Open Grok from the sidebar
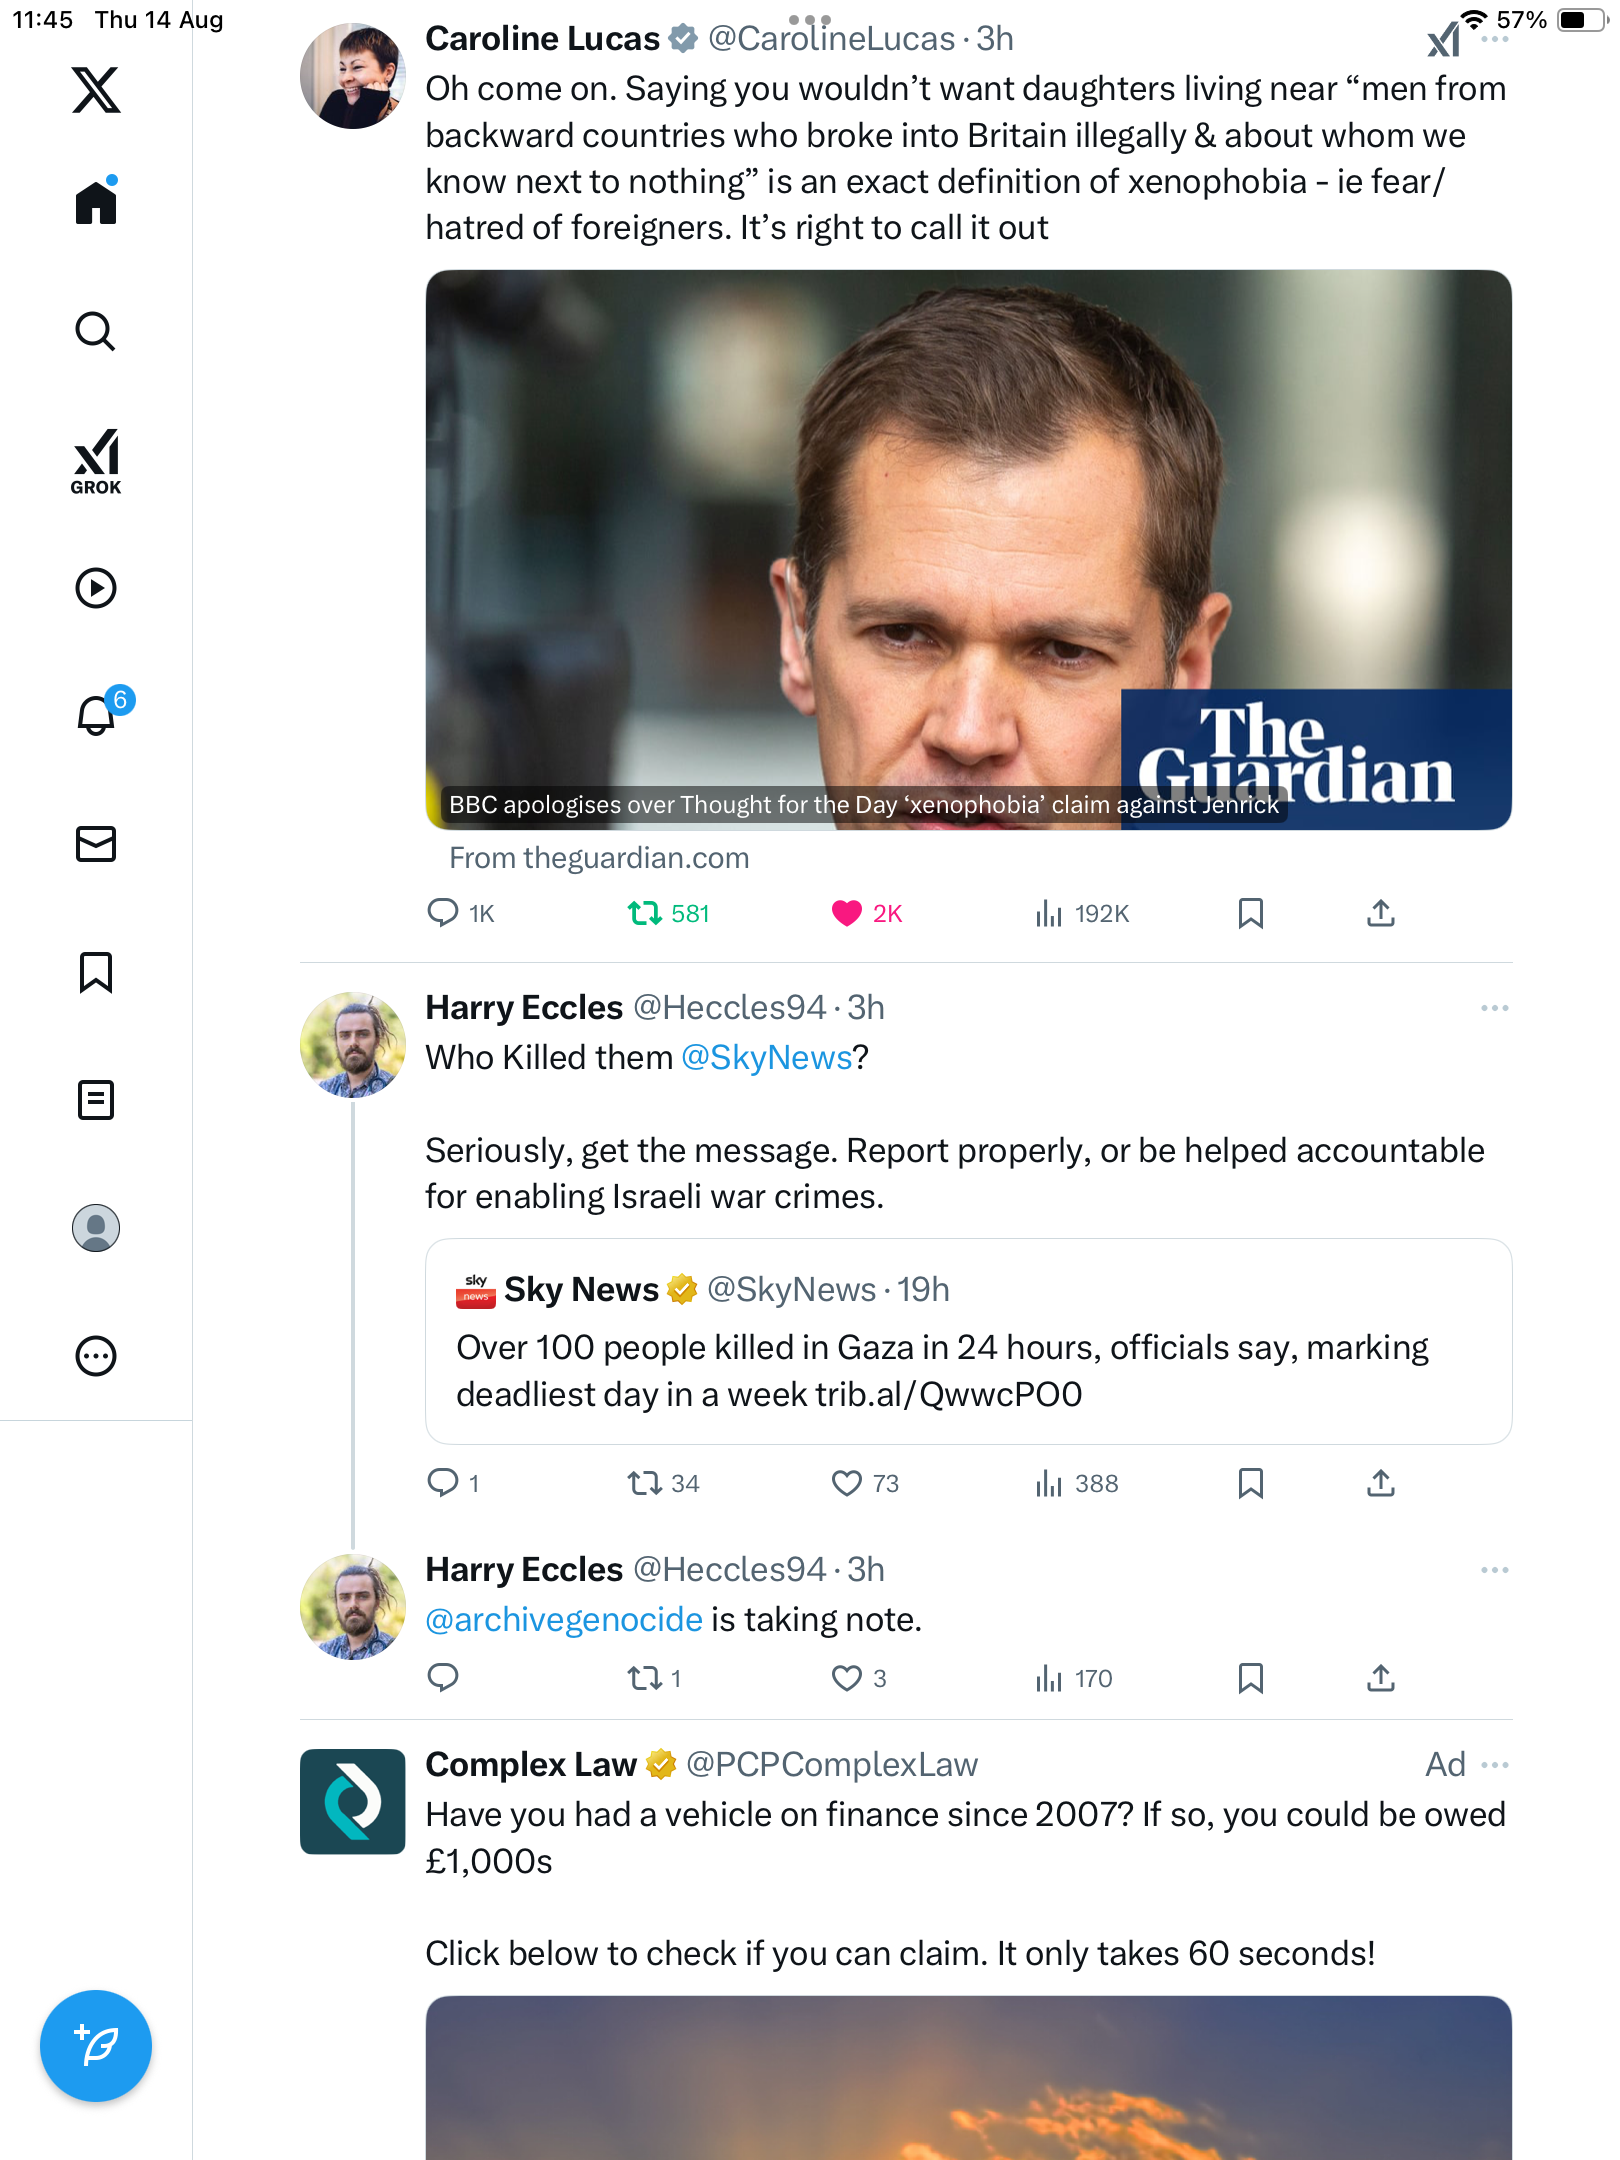Screen dimensions: 1620x2160 tap(96, 461)
